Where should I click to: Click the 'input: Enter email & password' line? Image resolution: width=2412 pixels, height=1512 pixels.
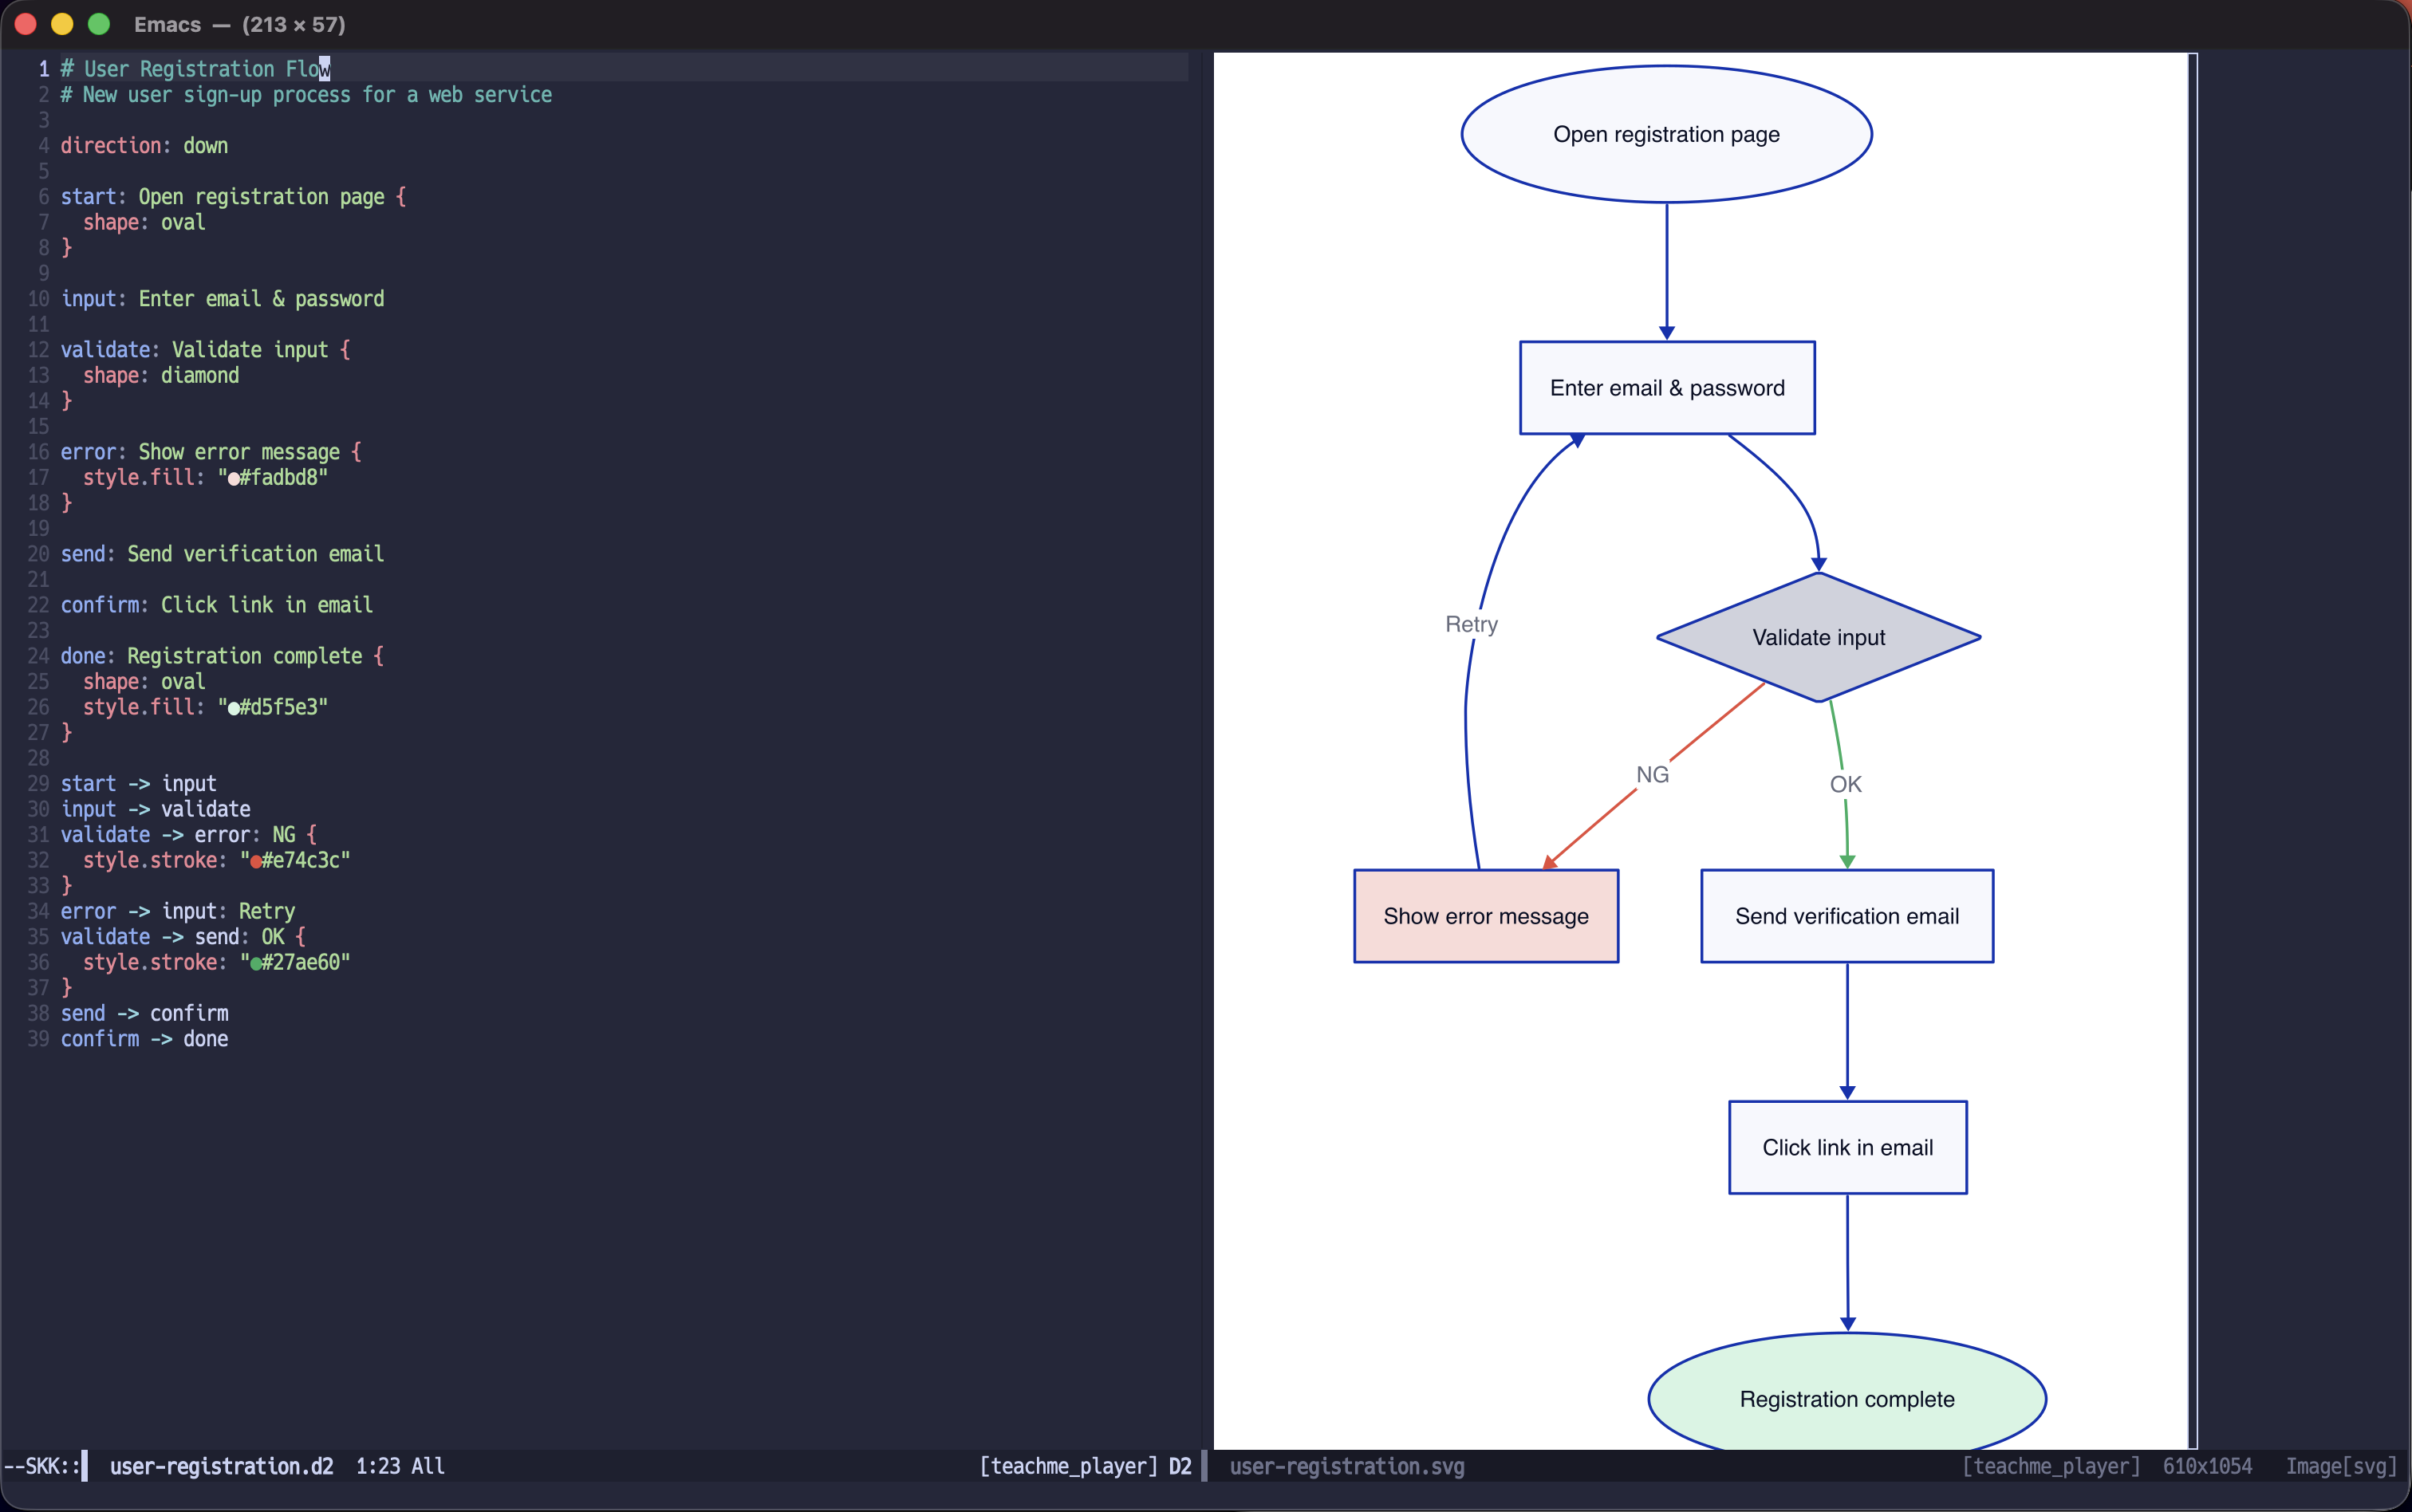222,299
